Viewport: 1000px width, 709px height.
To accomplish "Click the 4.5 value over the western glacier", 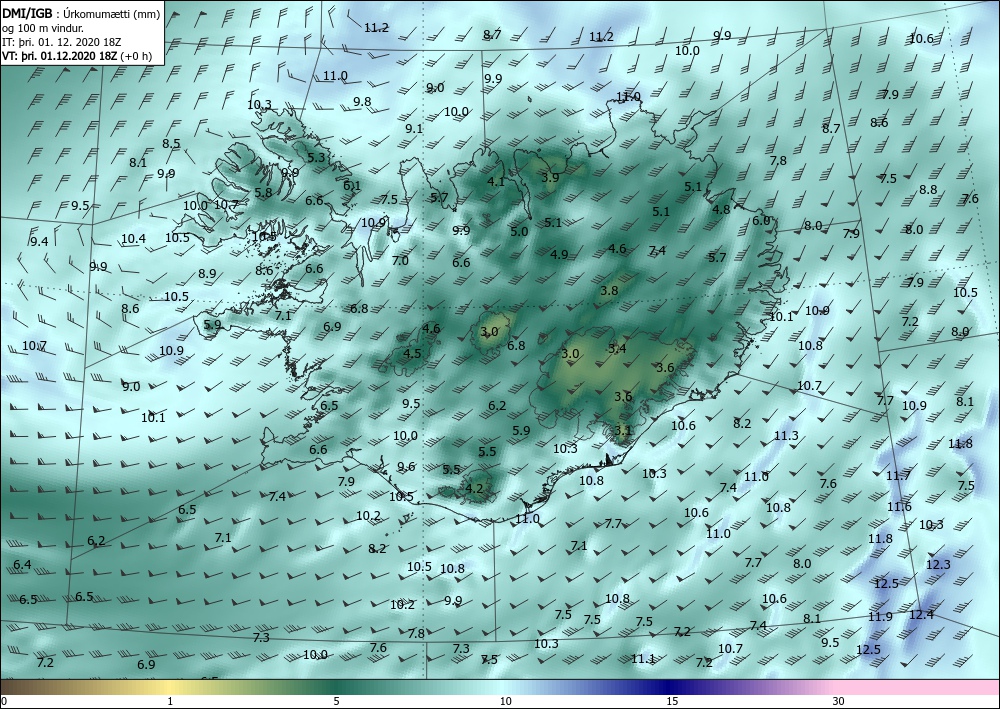I will [x=412, y=353].
